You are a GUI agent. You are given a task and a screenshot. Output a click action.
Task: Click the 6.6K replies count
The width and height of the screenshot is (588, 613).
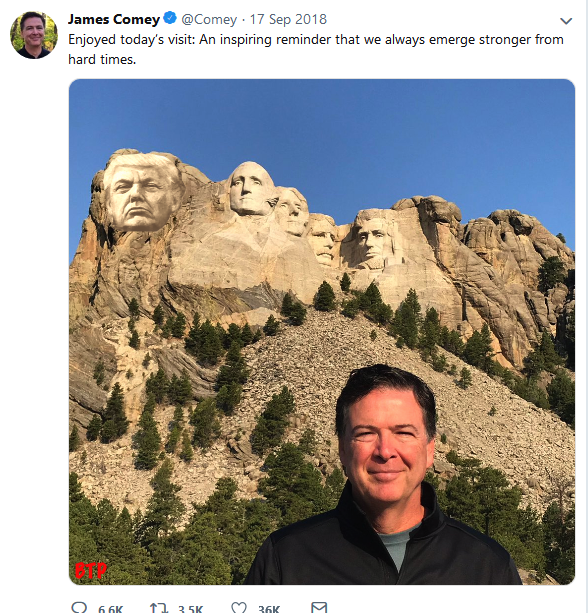[x=110, y=608]
